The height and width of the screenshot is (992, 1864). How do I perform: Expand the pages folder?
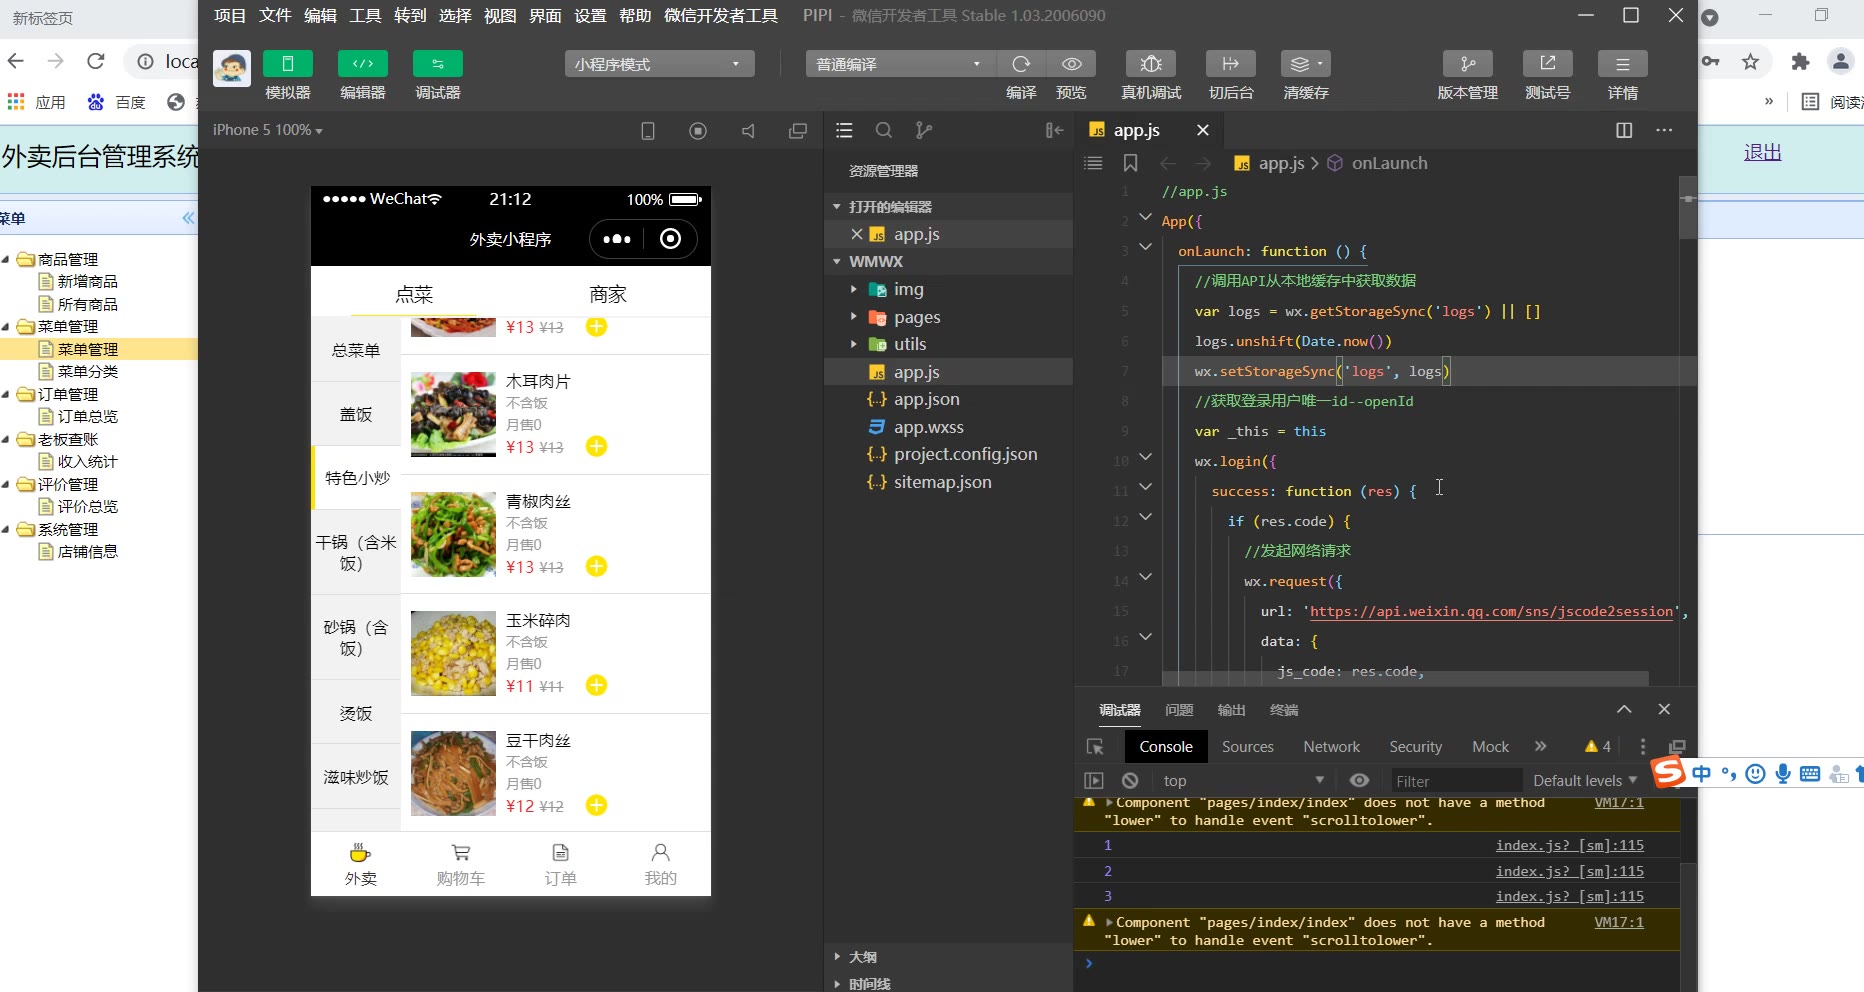tap(853, 317)
